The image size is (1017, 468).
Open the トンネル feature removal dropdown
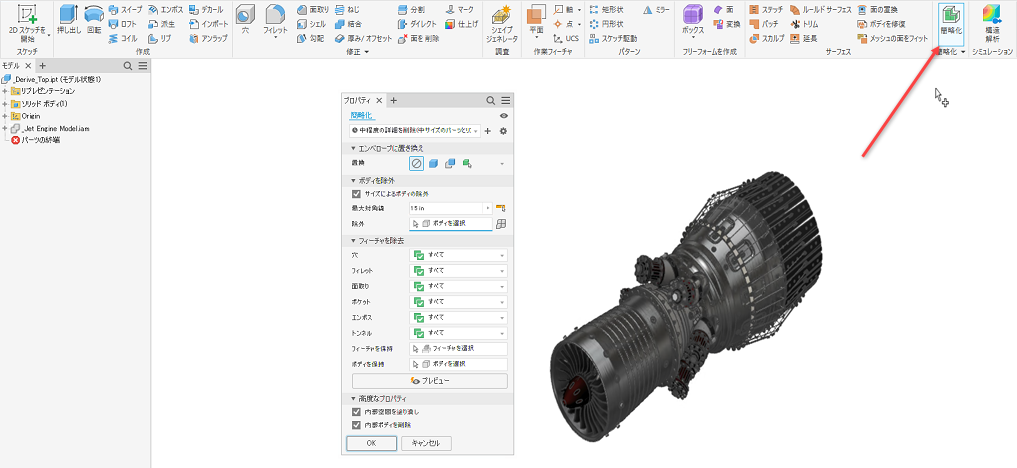click(459, 333)
